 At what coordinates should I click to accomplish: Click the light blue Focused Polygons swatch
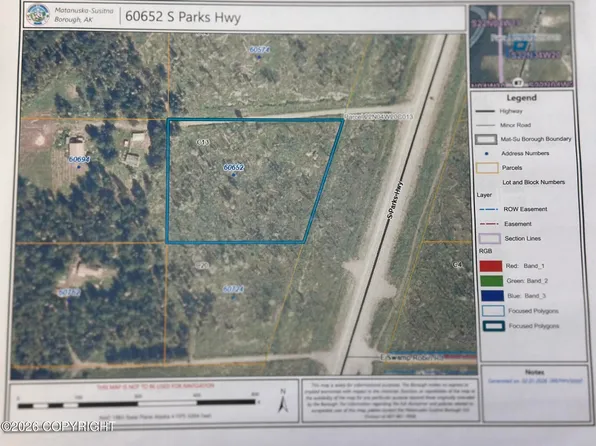pyautogui.click(x=493, y=311)
